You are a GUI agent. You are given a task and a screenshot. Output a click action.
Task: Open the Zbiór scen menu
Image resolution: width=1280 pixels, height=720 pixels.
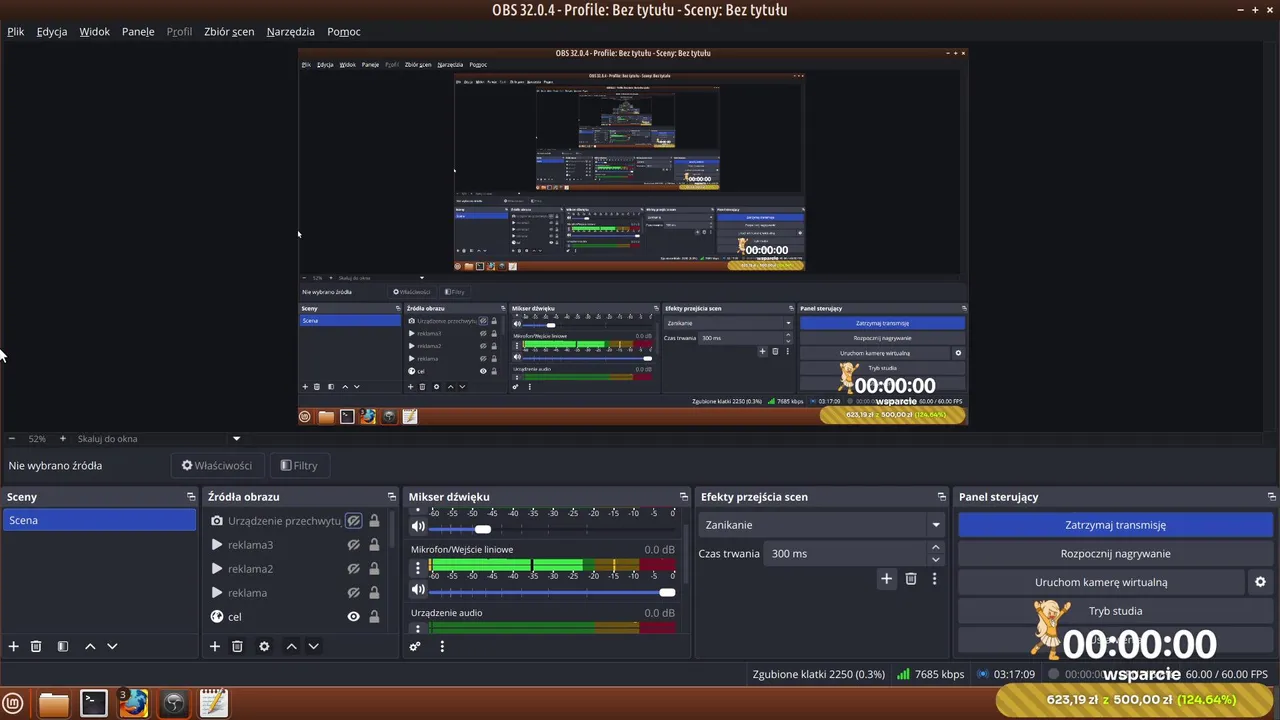click(x=229, y=32)
